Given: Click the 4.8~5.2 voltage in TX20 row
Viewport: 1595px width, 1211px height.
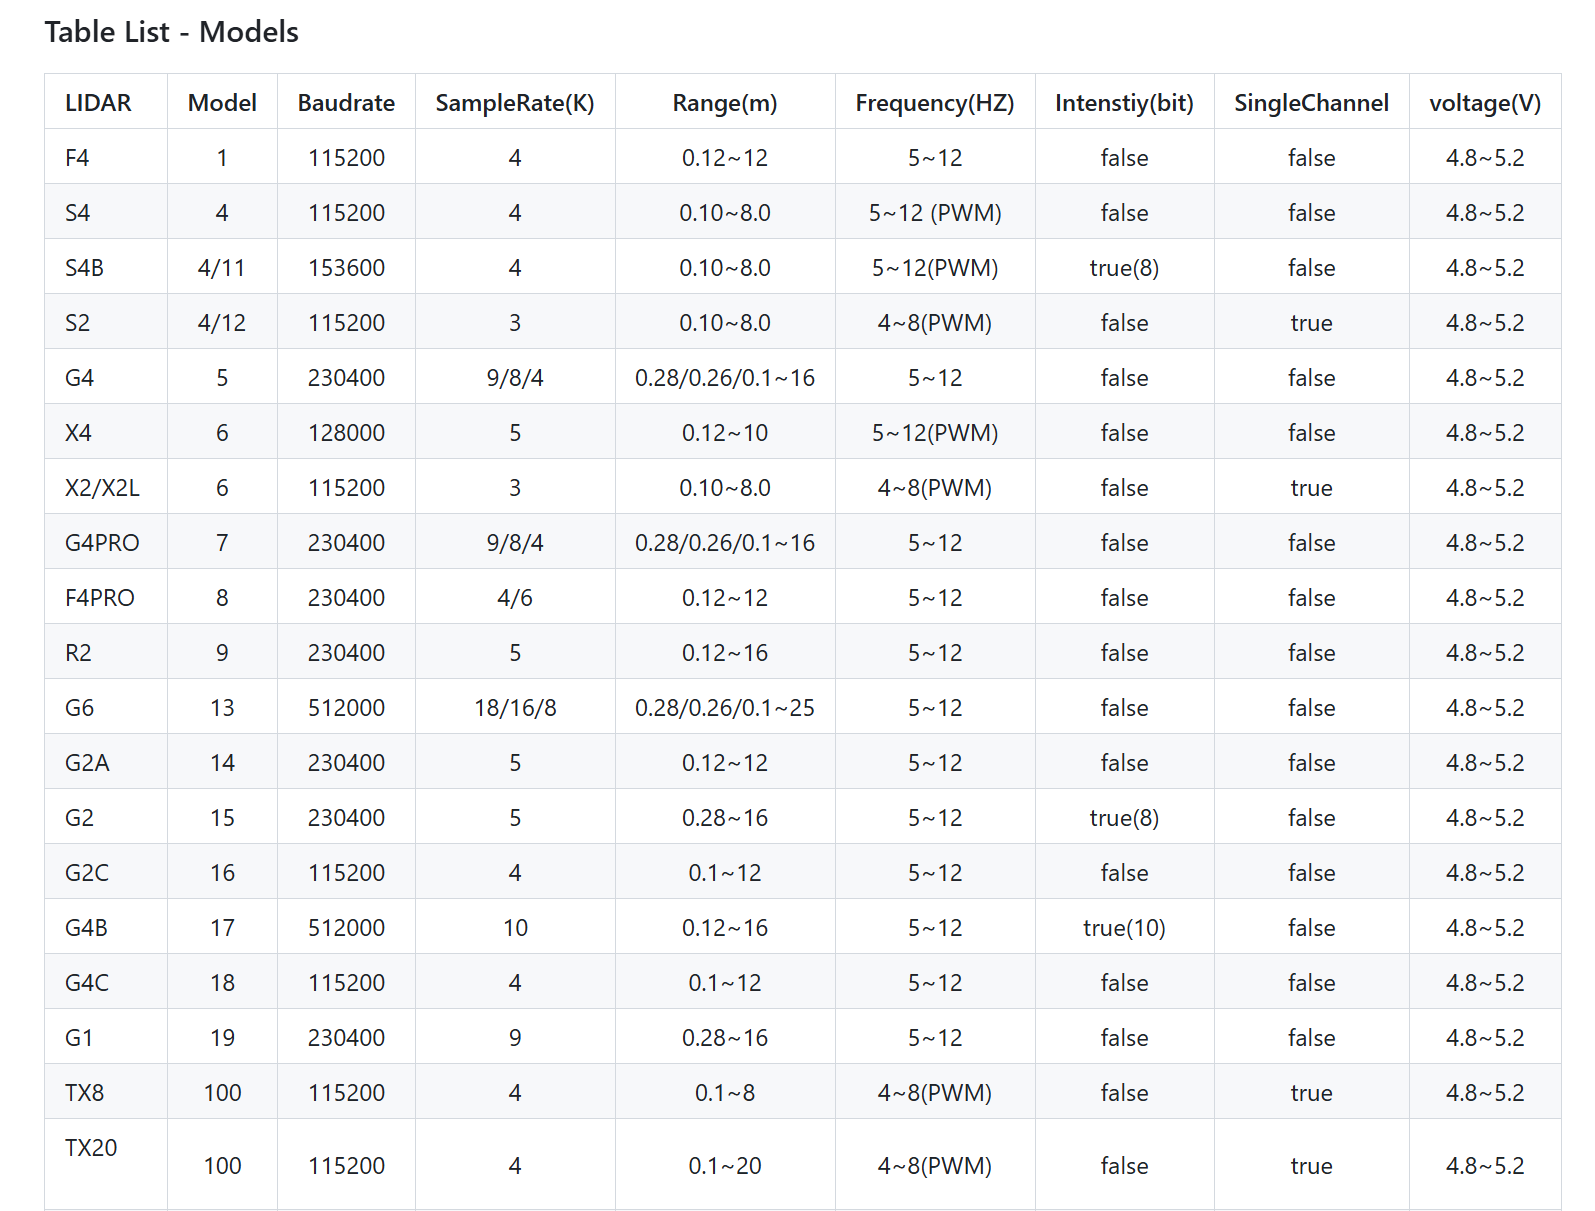Looking at the screenshot, I should click(1485, 1166).
